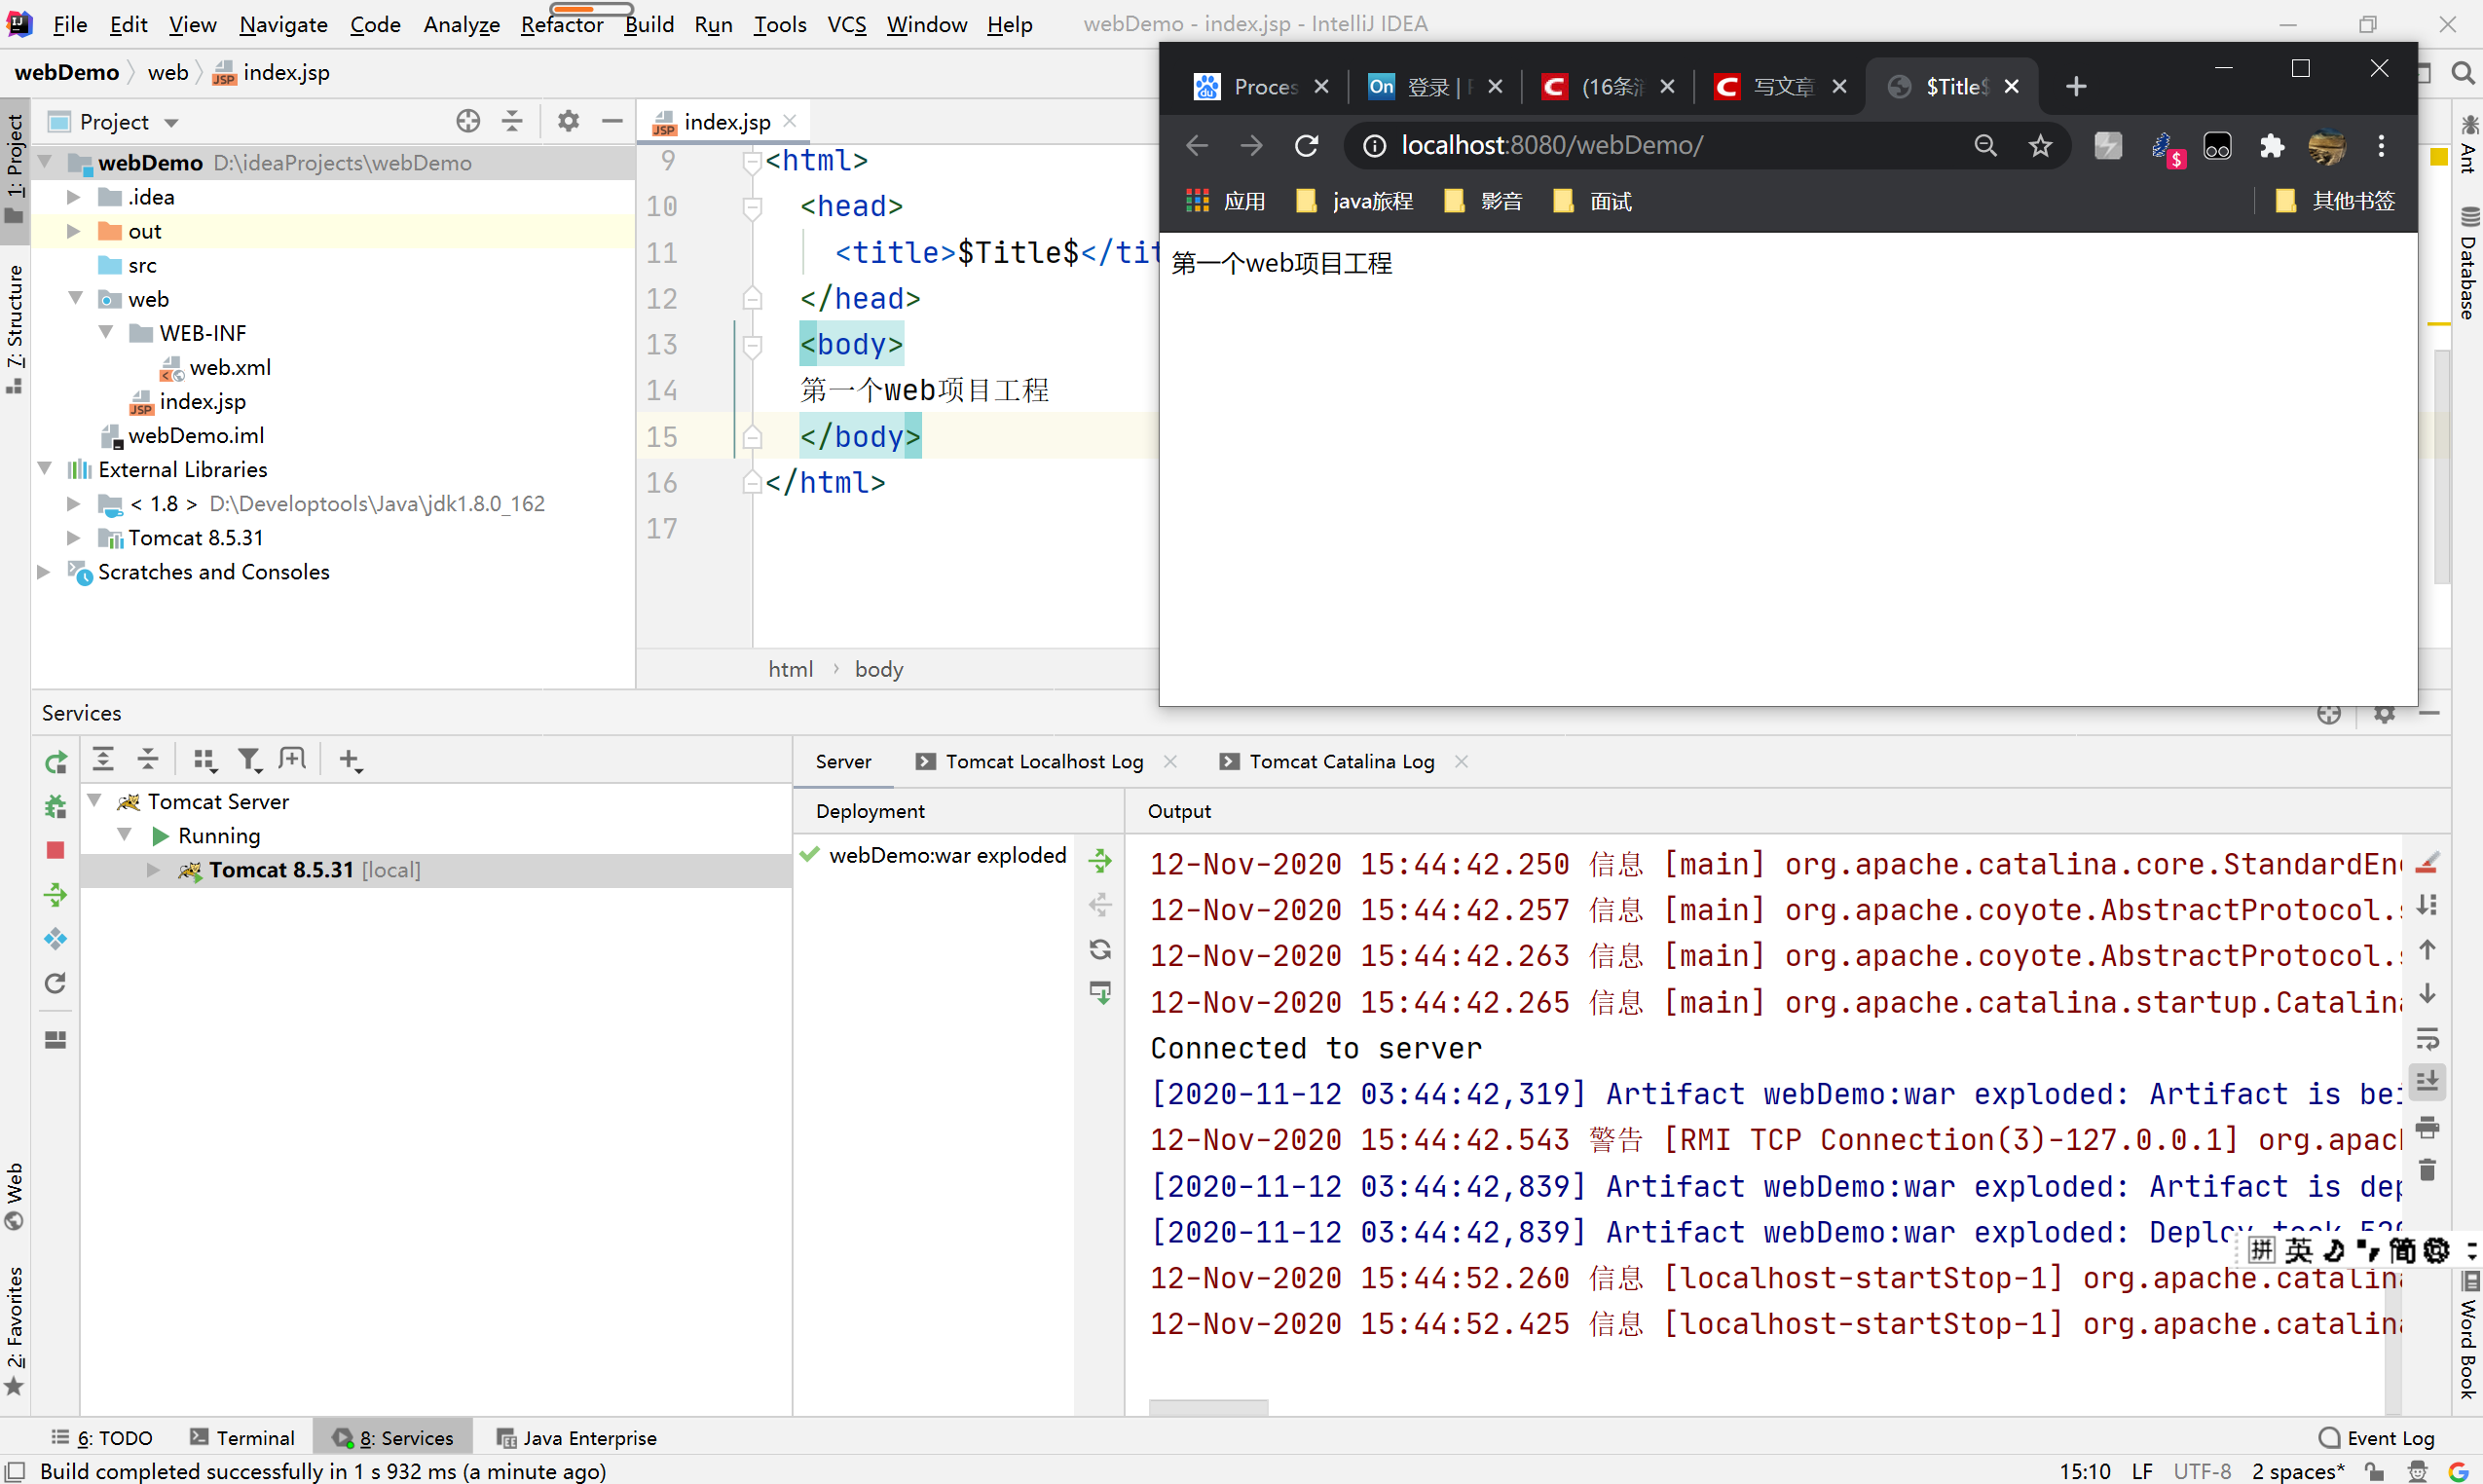Click the Filter icon in Services toolbar
2483x1484 pixels.
[249, 760]
